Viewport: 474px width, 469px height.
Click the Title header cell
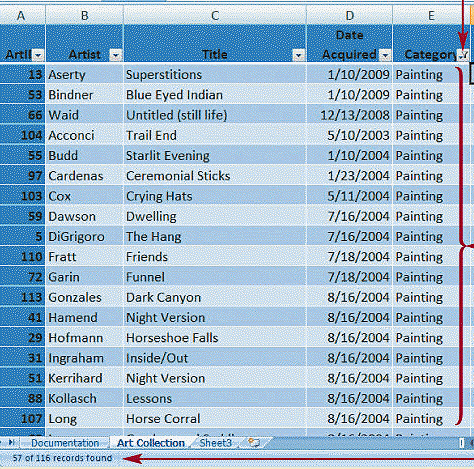215,43
